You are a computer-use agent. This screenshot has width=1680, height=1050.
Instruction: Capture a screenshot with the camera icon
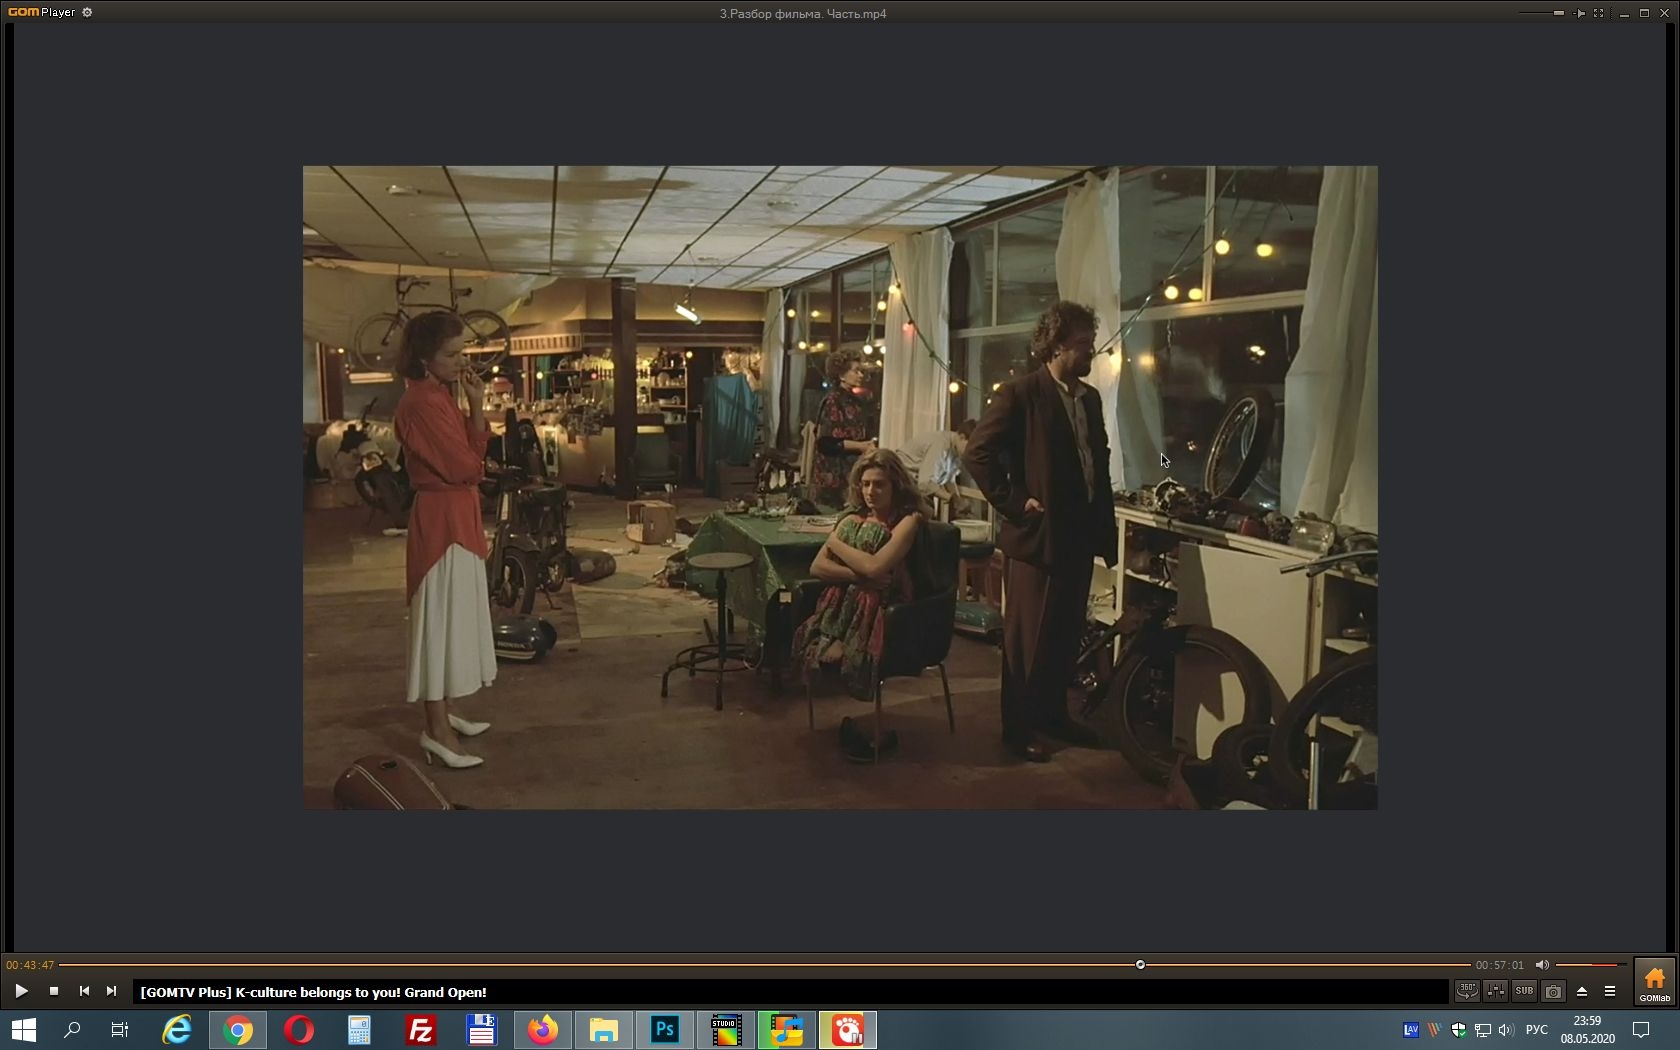[1553, 991]
